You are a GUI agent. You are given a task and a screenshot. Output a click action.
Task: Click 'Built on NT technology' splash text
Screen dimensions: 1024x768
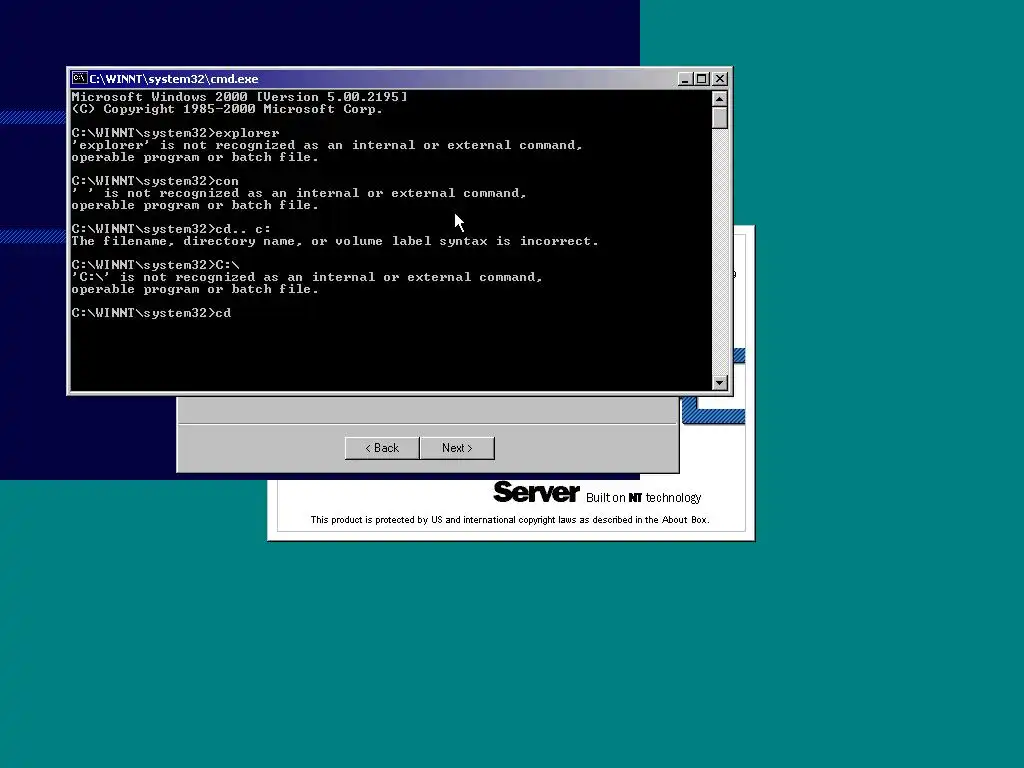[643, 498]
